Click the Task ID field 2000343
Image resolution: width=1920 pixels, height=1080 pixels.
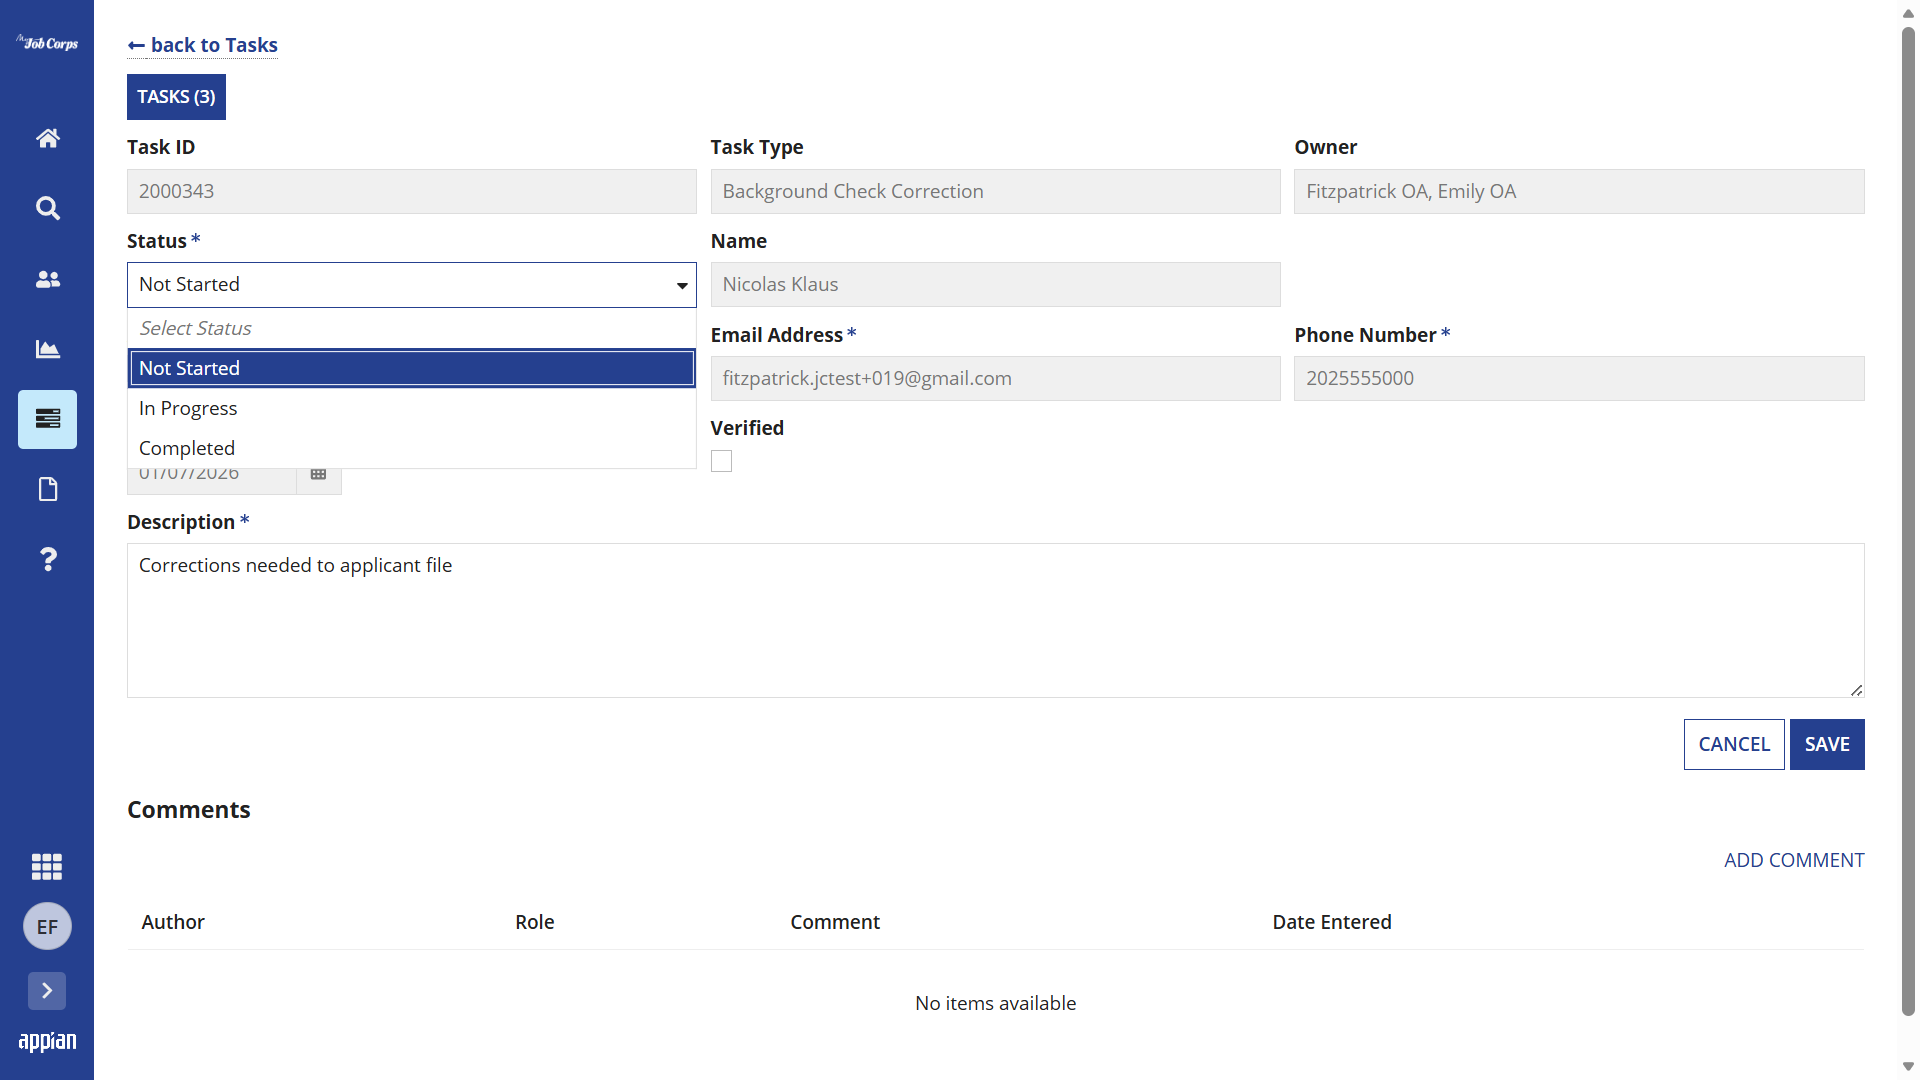coord(411,191)
